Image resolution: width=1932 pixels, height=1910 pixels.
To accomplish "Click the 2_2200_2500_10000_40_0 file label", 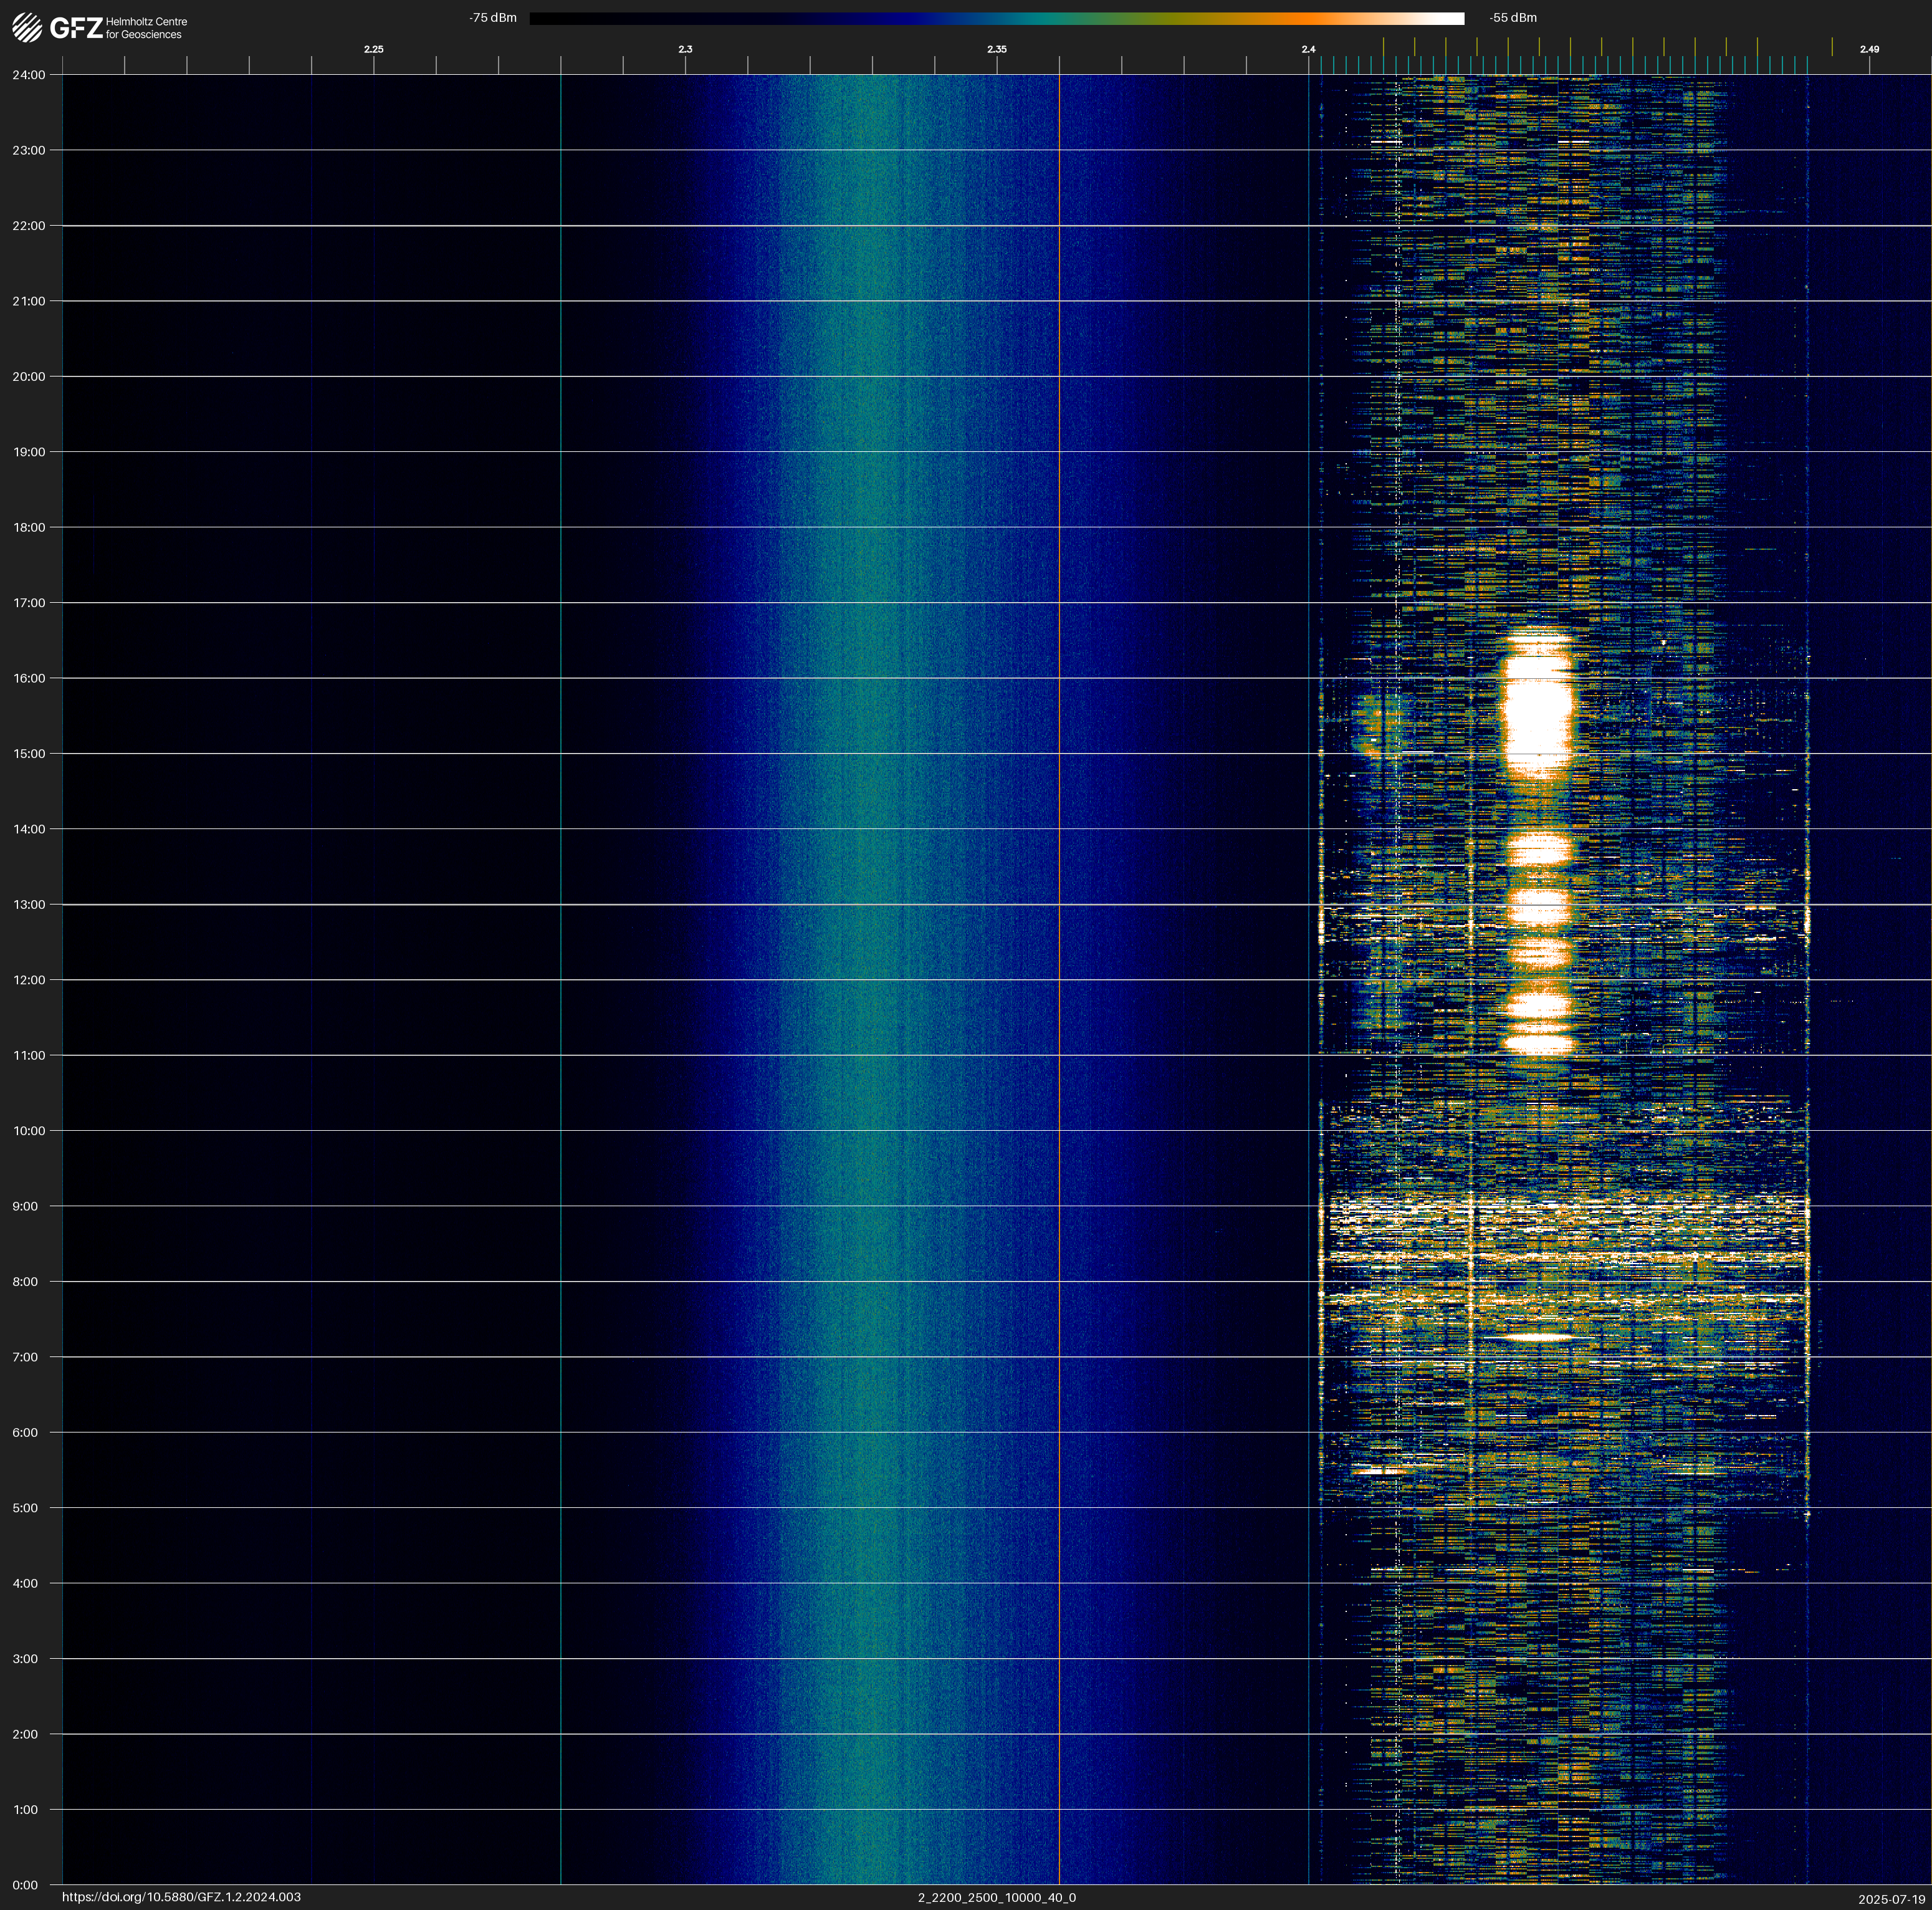I will (x=996, y=1897).
